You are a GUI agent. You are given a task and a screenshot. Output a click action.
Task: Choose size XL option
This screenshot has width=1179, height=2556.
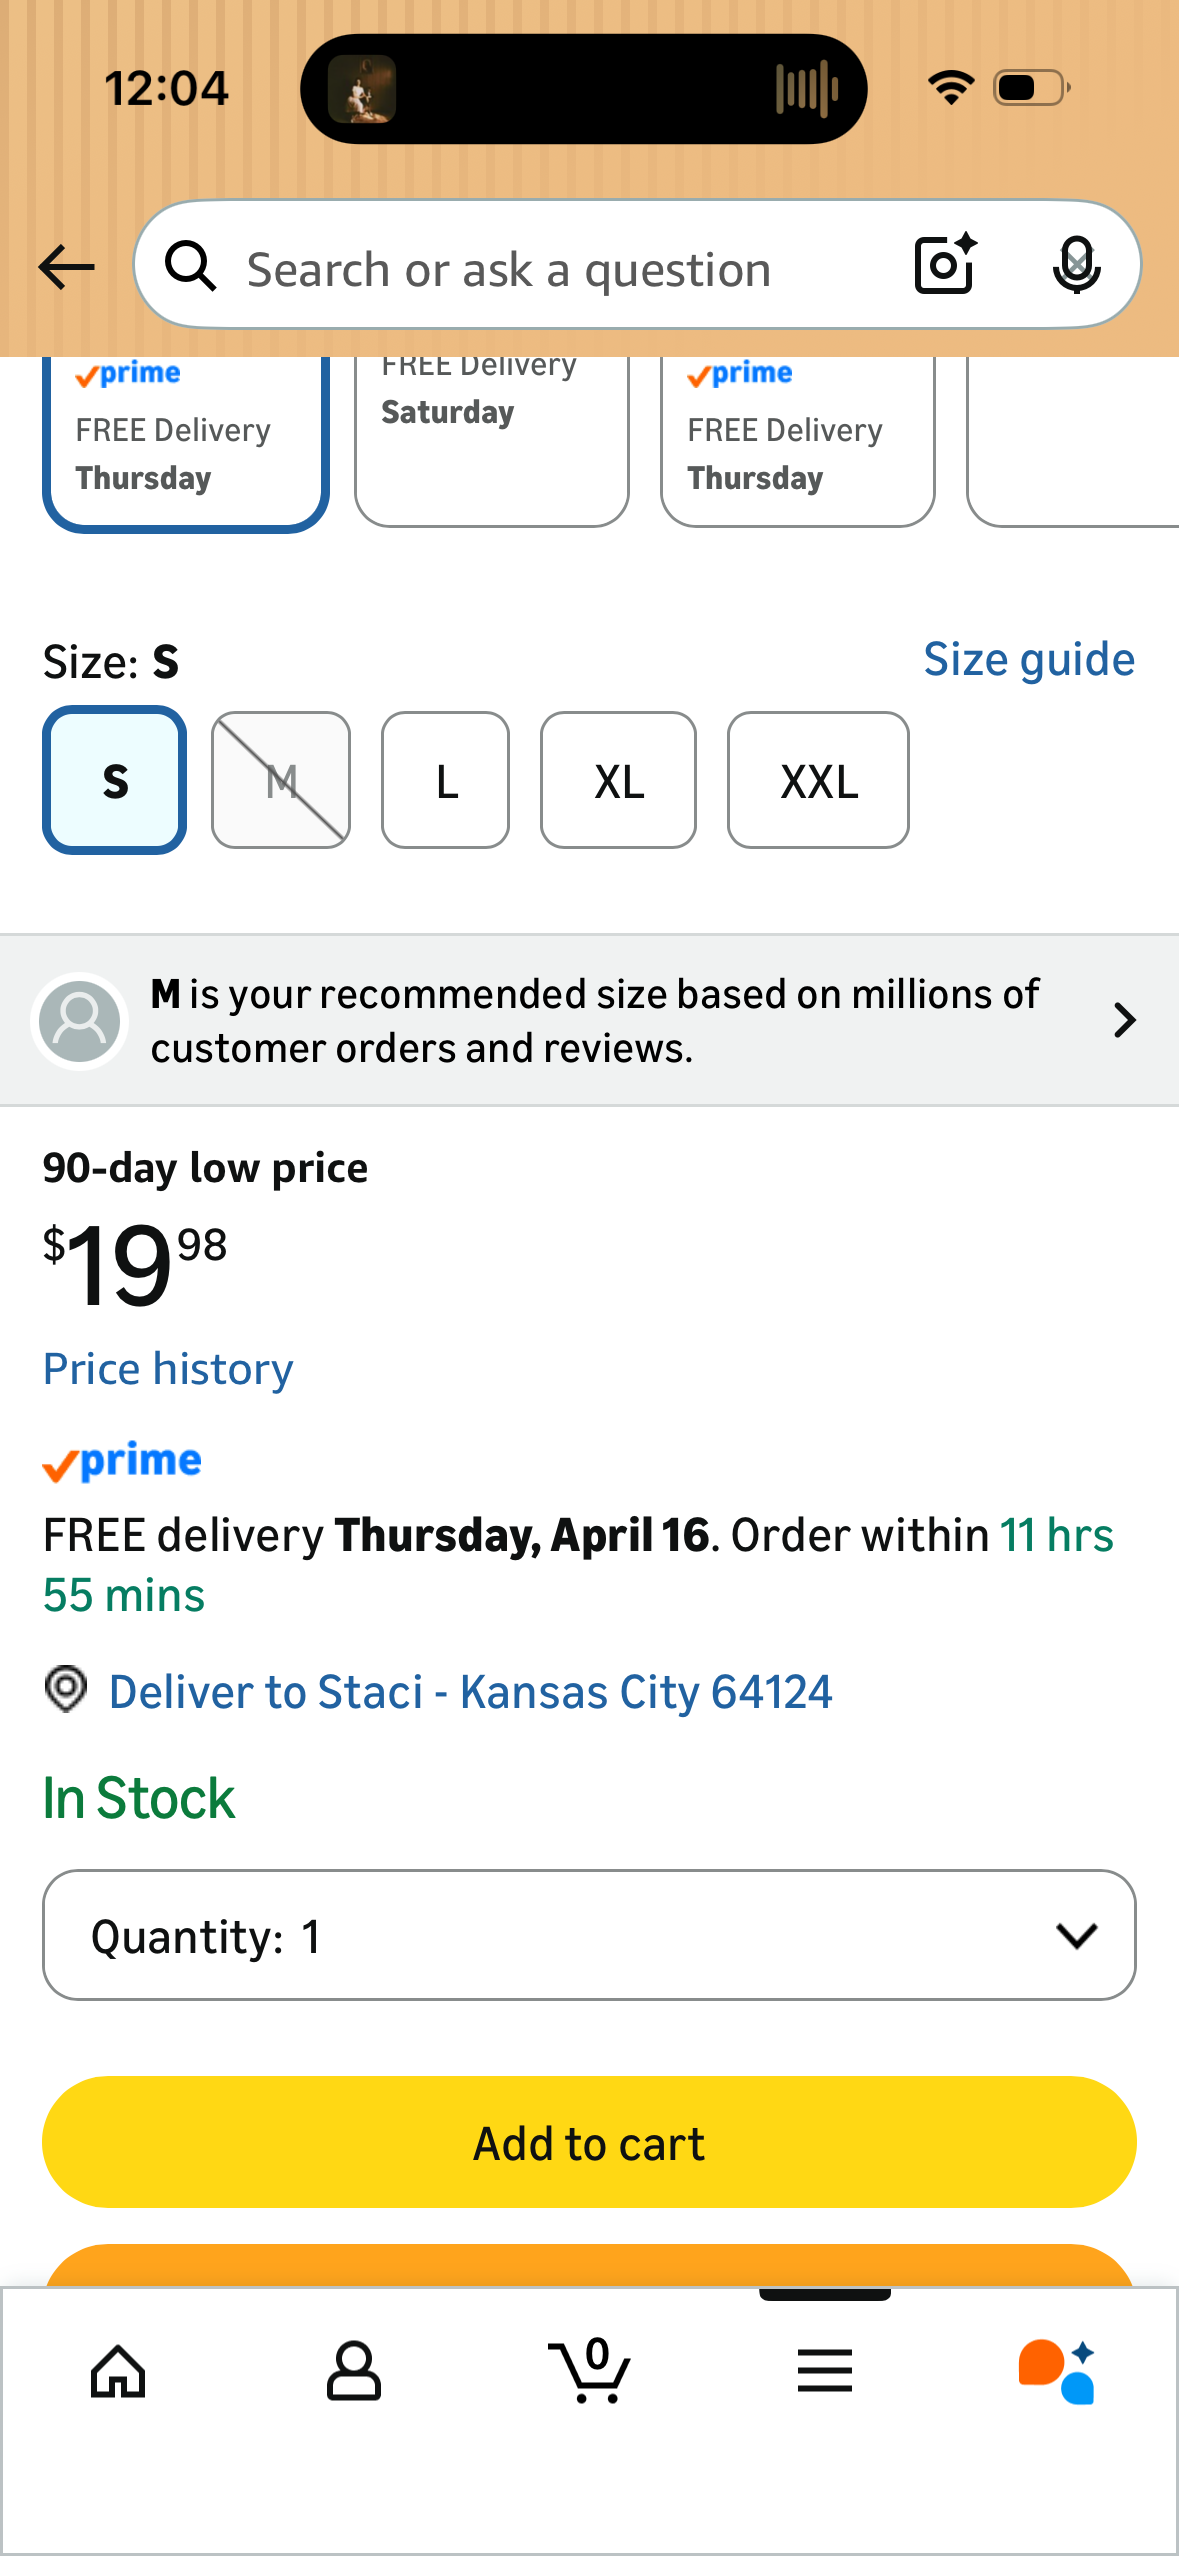tap(618, 780)
